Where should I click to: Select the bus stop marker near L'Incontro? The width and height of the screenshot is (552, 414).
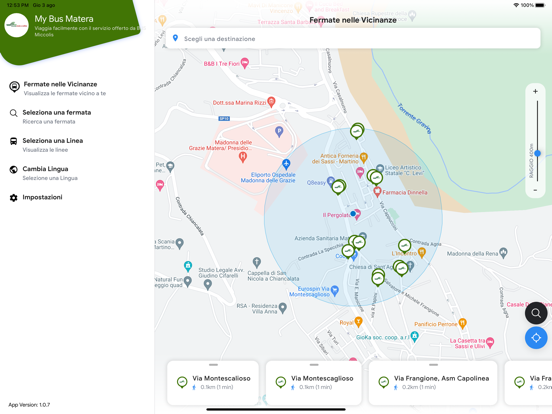404,246
